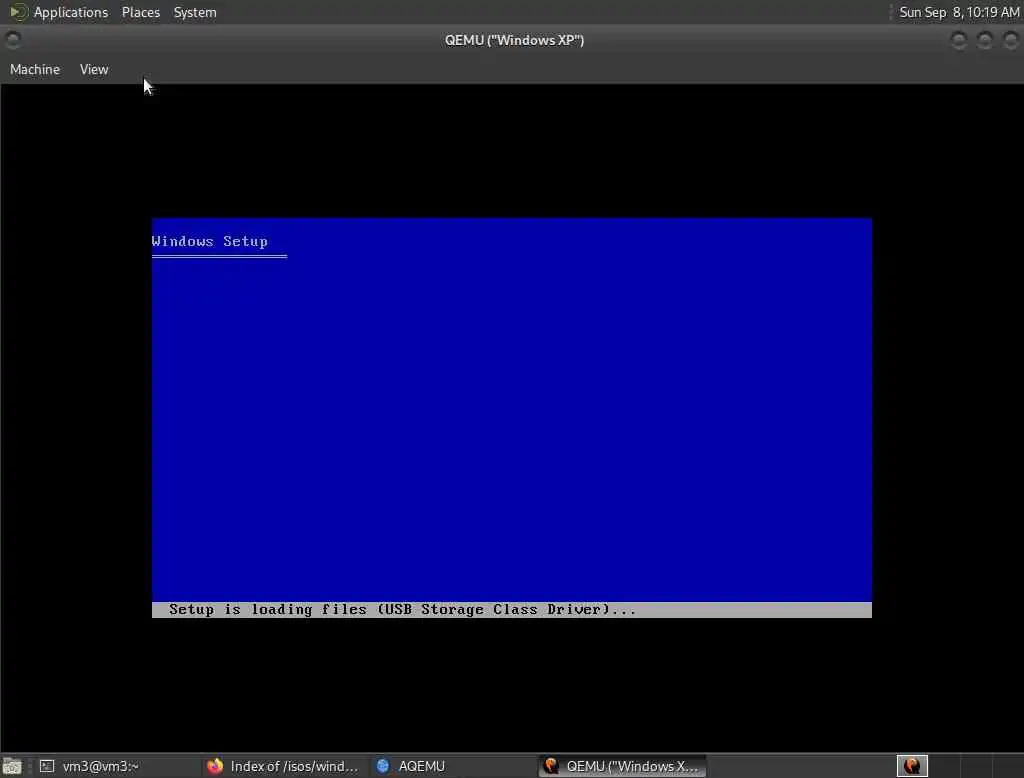Maximize the QEMU window

pyautogui.click(x=985, y=41)
